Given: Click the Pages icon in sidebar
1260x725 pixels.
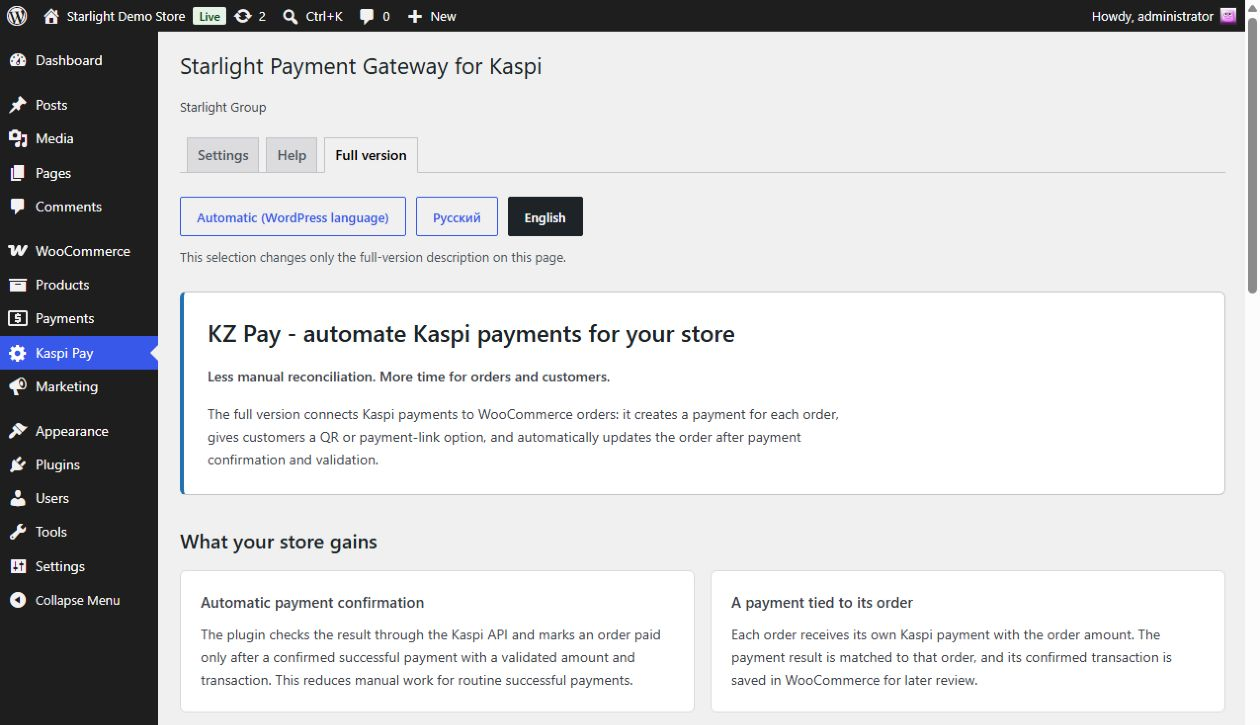Looking at the screenshot, I should [18, 173].
